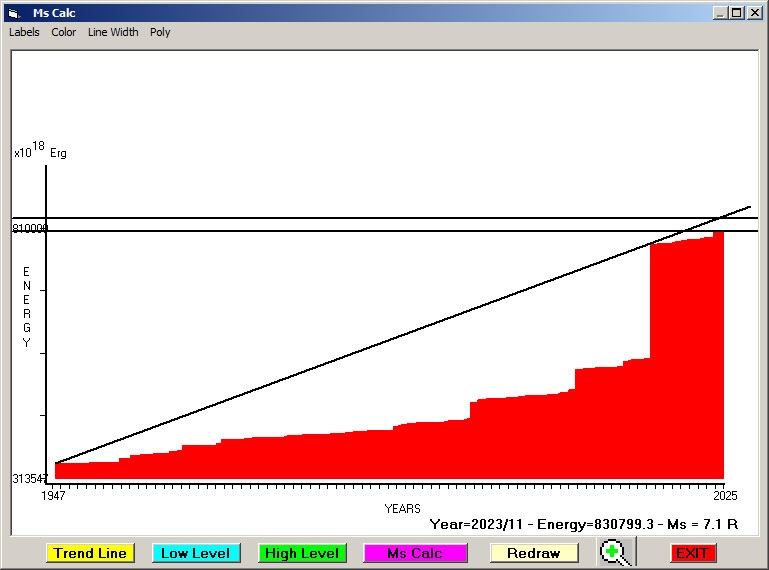The width and height of the screenshot is (769, 570).
Task: Click the 1947 year label on the axis
Action: pyautogui.click(x=52, y=495)
